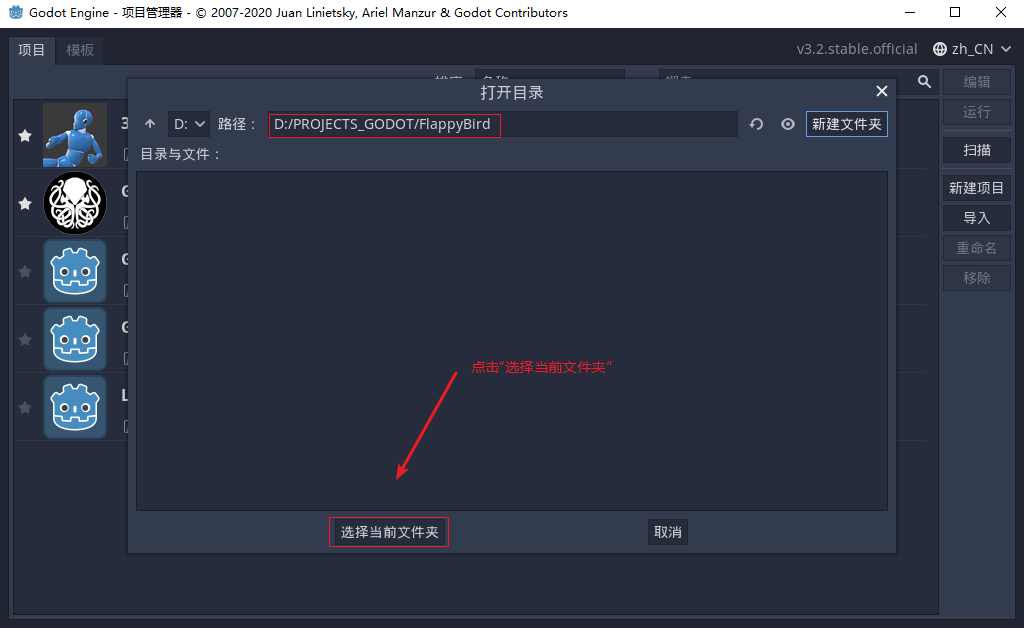The width and height of the screenshot is (1024, 628).
Task: Click the search magnifier icon
Action: [x=924, y=82]
